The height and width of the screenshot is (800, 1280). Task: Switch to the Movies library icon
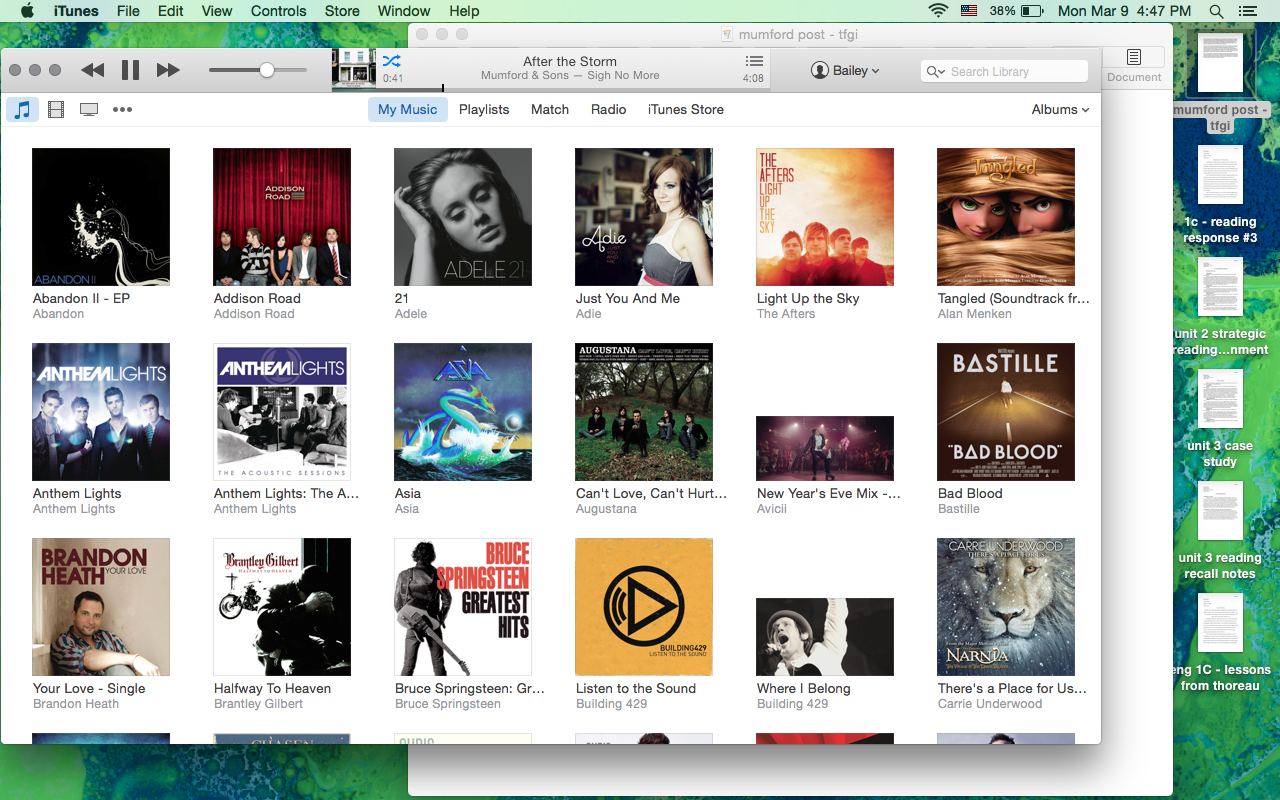point(56,110)
